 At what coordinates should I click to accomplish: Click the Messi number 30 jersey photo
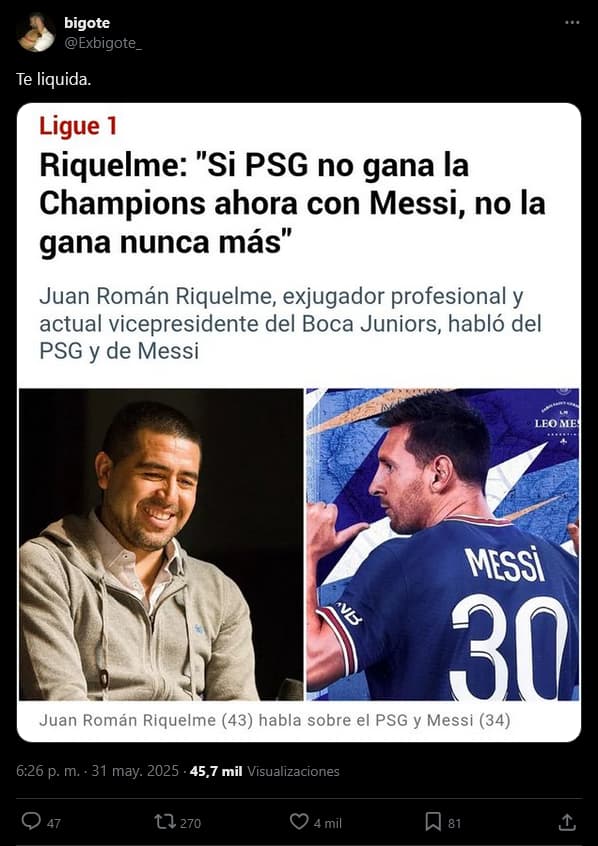[443, 544]
